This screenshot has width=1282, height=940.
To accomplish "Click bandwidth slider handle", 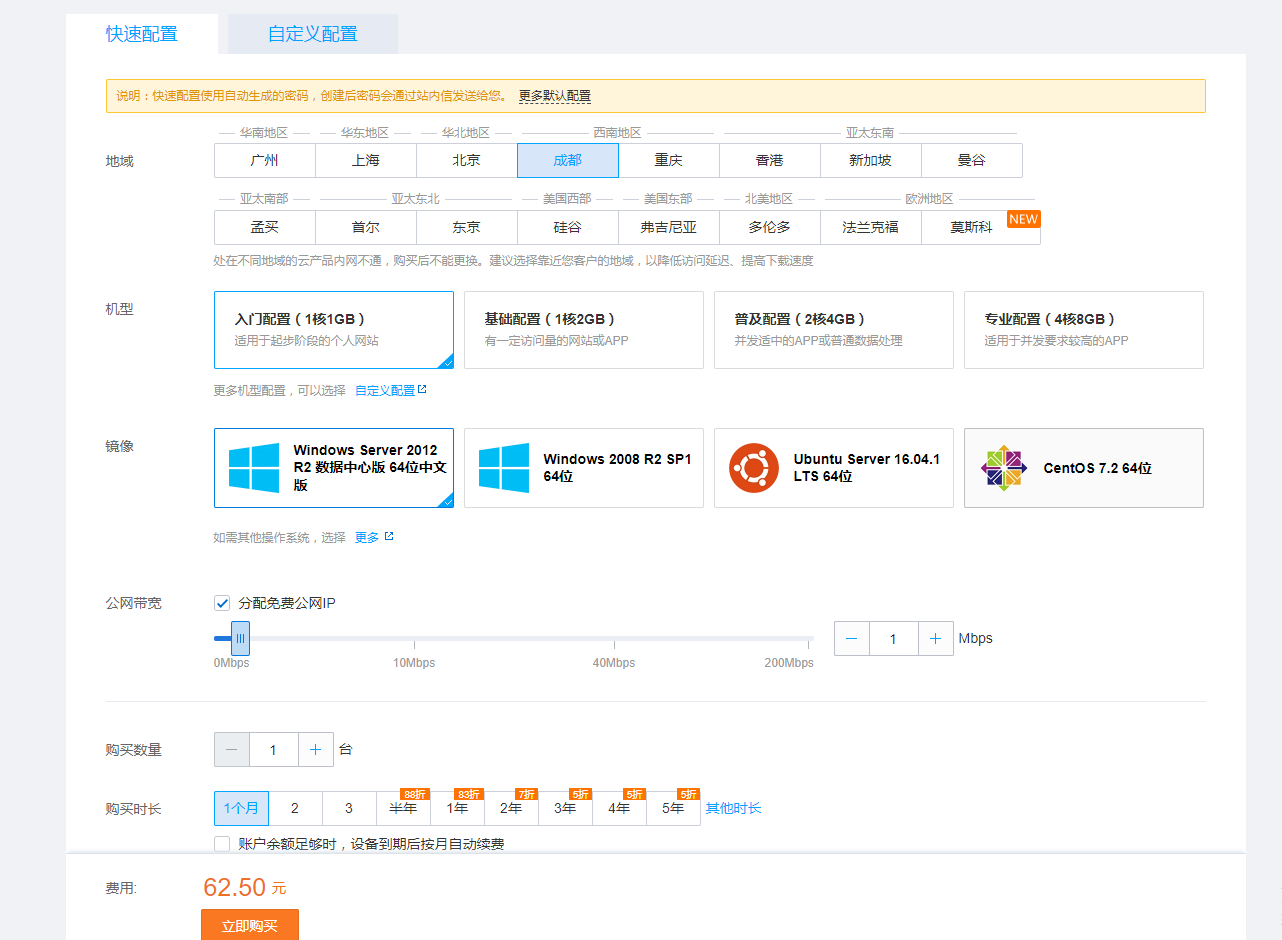I will pyautogui.click(x=240, y=638).
